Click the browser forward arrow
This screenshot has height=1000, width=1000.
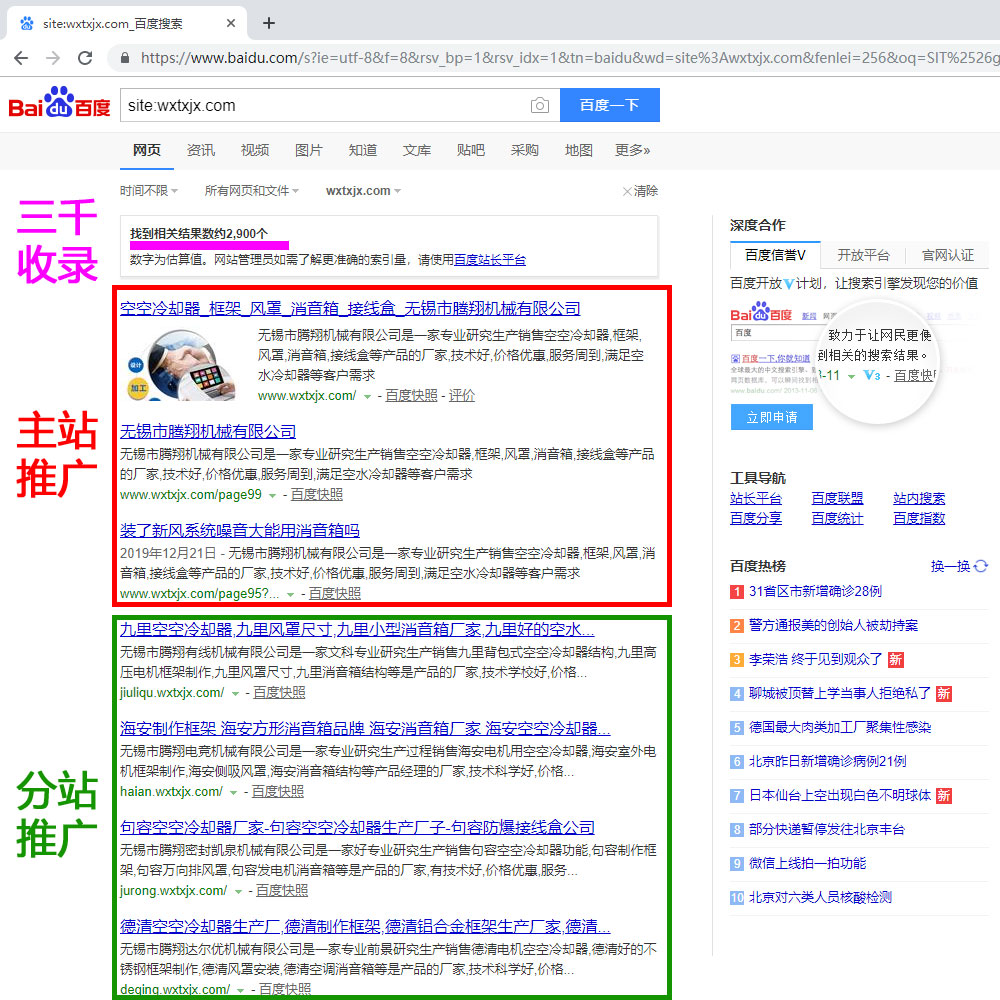click(x=53, y=58)
